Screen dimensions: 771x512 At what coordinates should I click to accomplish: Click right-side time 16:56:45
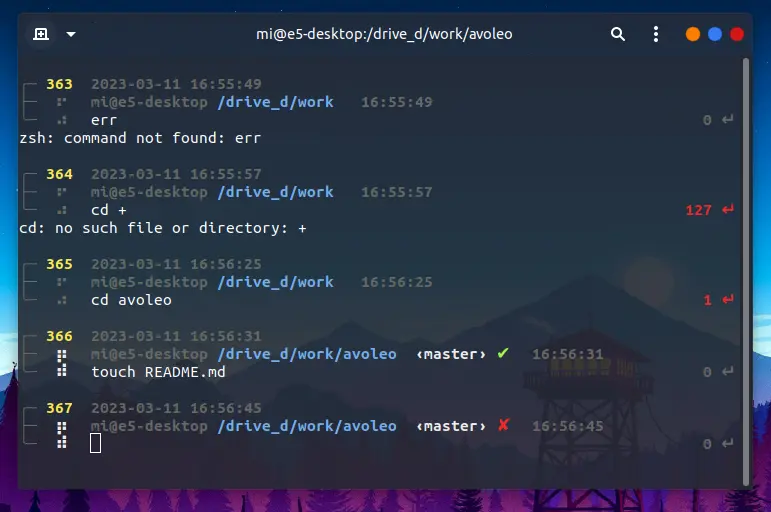point(567,426)
